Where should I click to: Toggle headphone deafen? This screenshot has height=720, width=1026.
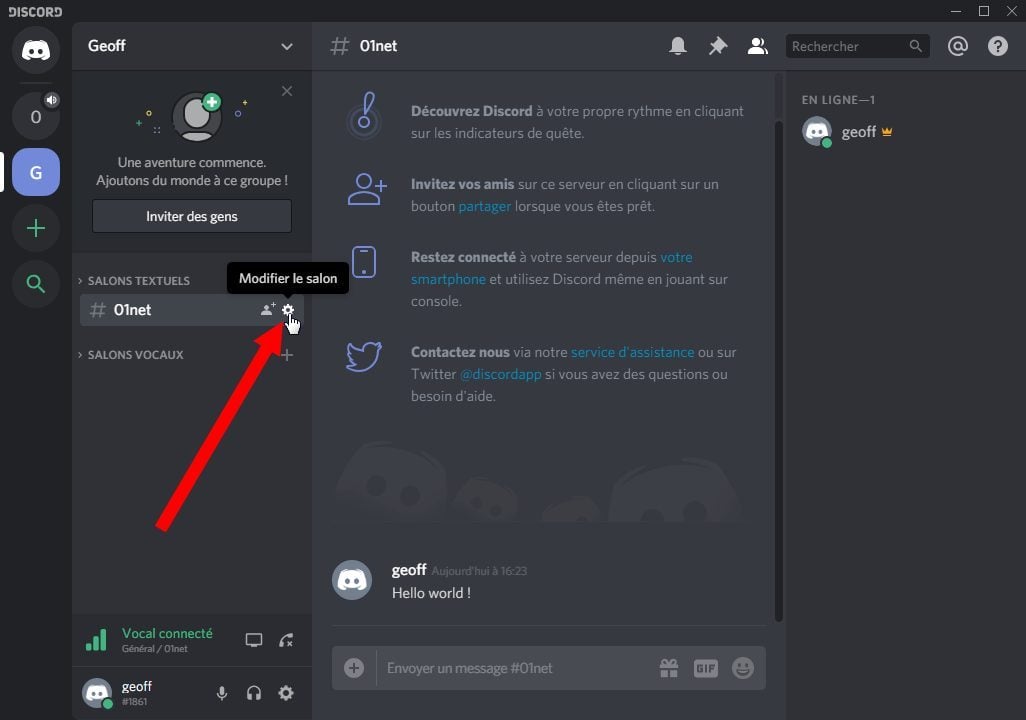[x=254, y=693]
